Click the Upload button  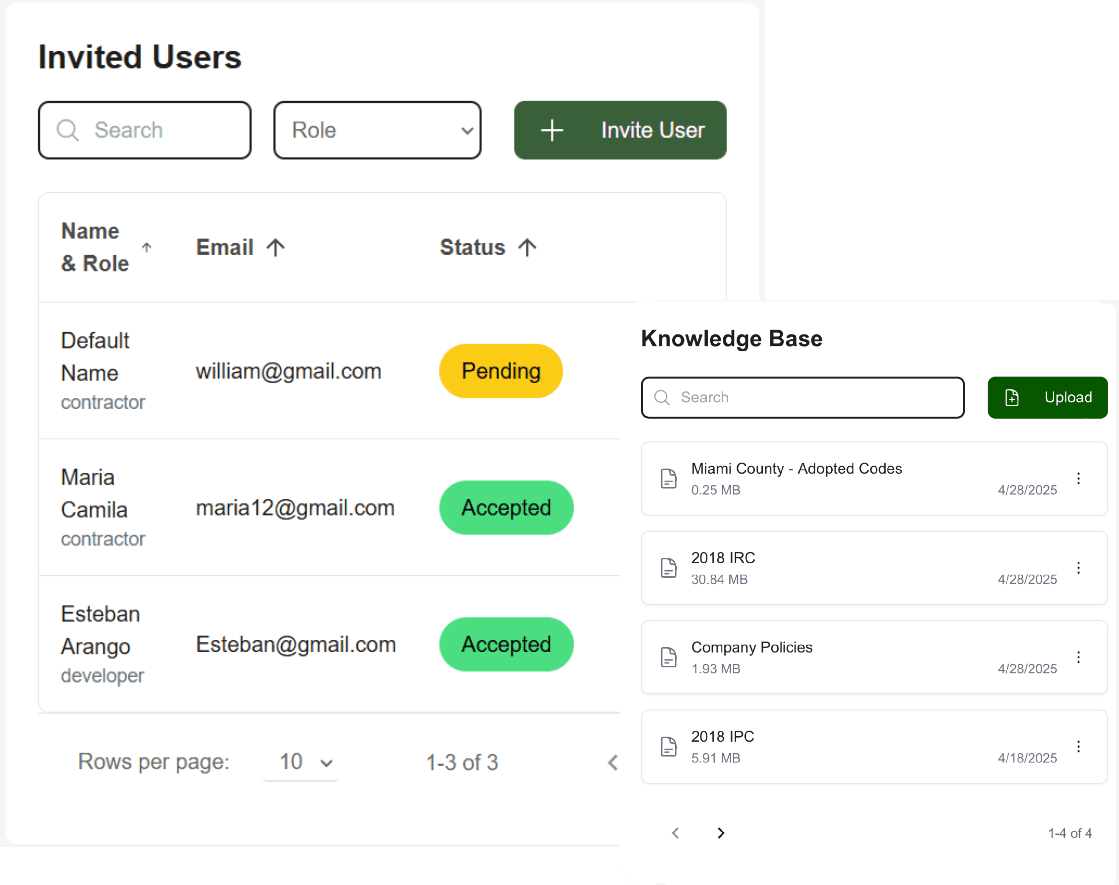point(1047,397)
